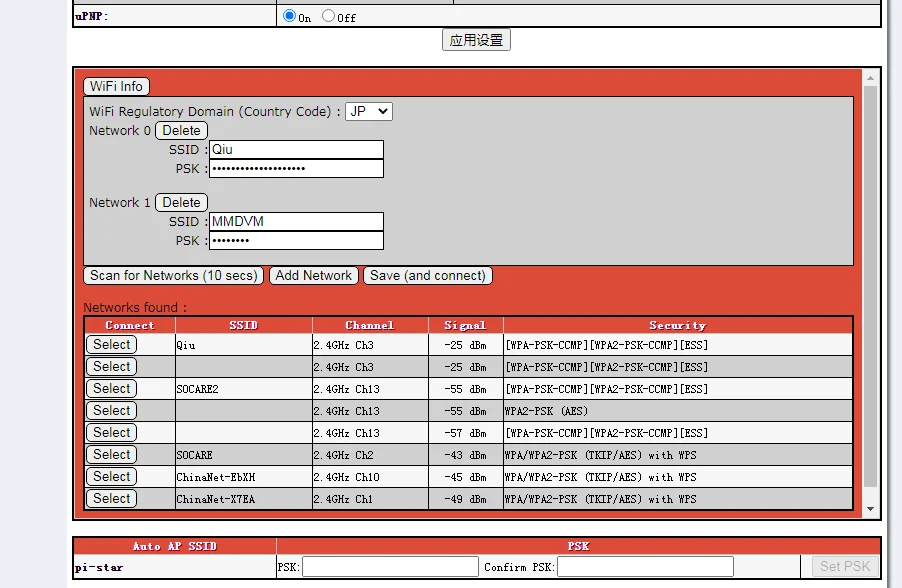Focus Network 1 PSK password field
The height and width of the screenshot is (588, 902).
[296, 240]
